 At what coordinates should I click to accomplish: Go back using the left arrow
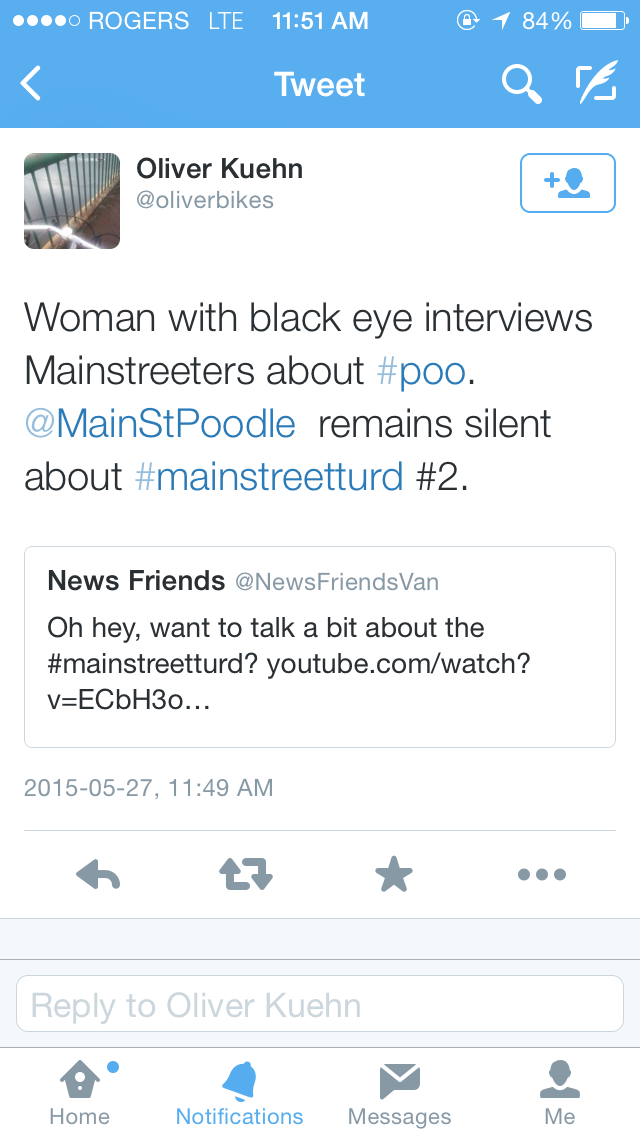32,85
